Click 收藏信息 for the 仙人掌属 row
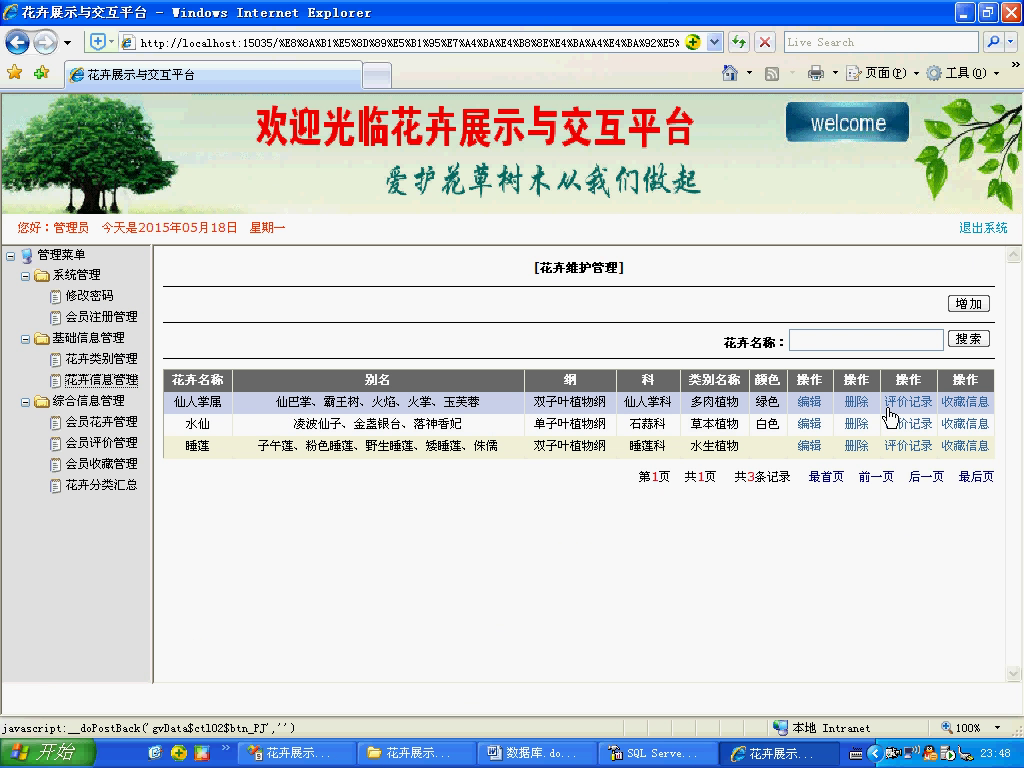This screenshot has width=1024, height=768. click(965, 402)
